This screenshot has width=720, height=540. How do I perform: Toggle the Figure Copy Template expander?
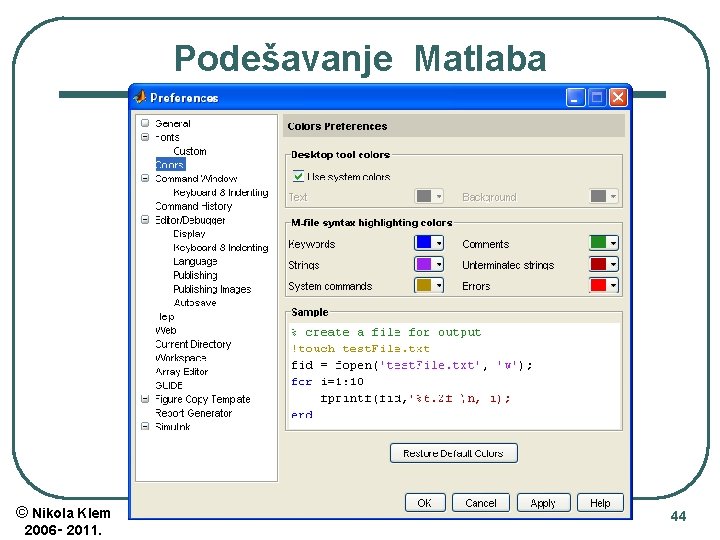[145, 399]
